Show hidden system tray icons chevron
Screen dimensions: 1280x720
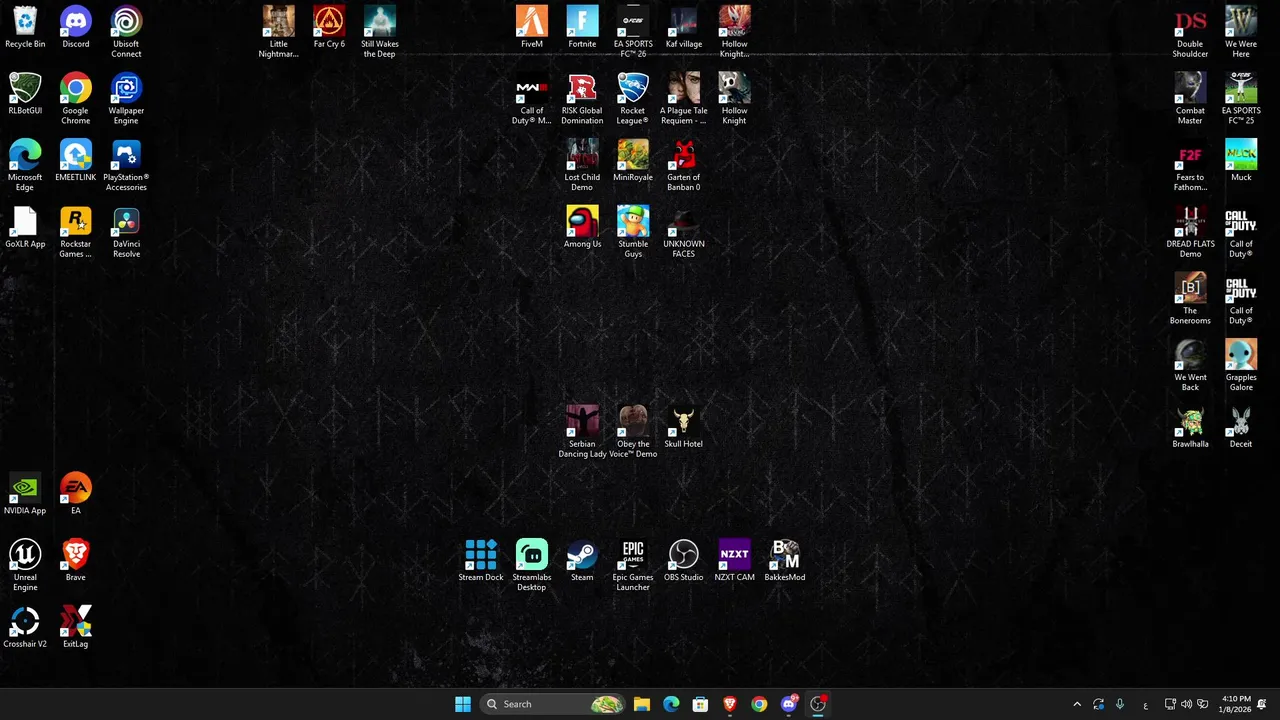coord(1077,704)
